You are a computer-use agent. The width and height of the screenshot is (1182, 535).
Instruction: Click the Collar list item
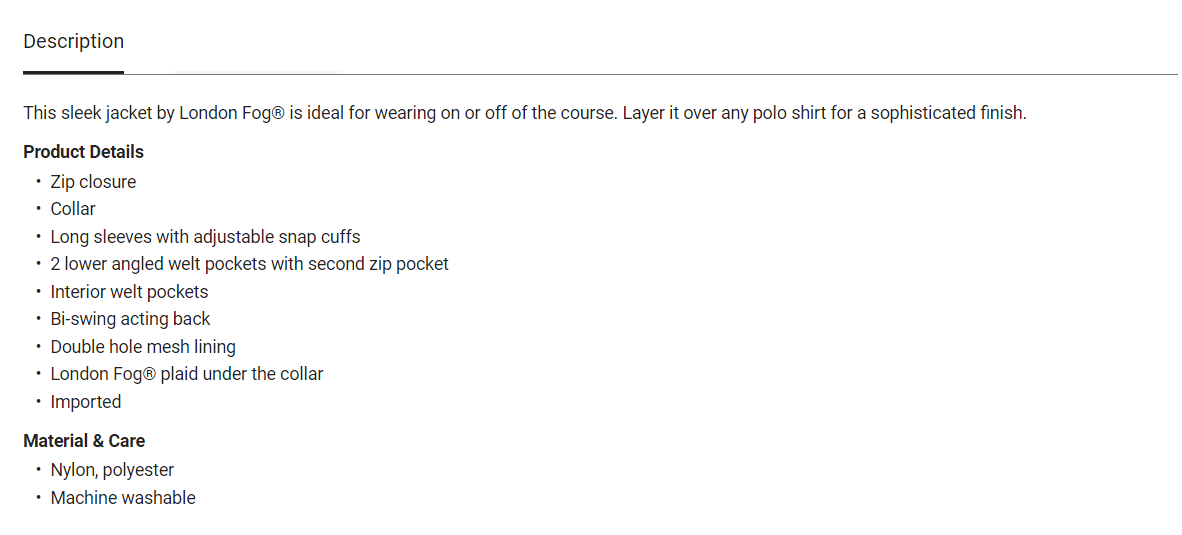pos(73,209)
